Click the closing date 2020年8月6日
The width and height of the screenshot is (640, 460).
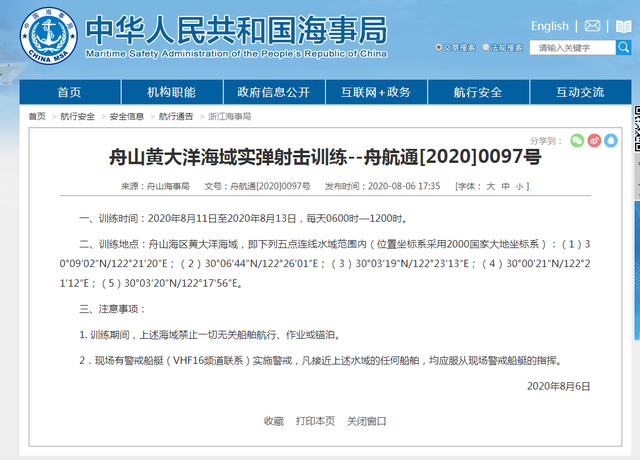pyautogui.click(x=558, y=386)
